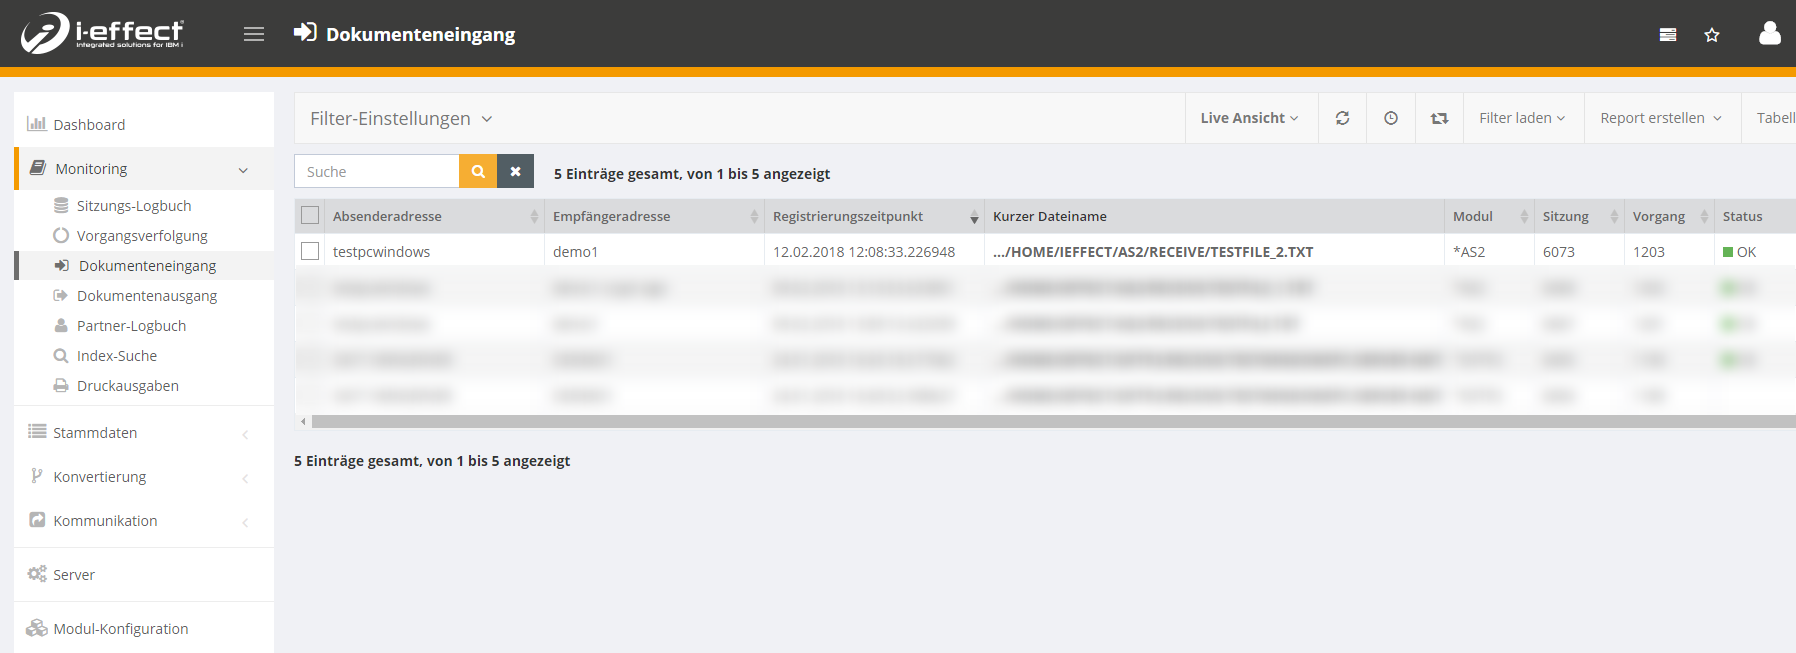Click the hamburger menu icon
The width and height of the screenshot is (1796, 653).
point(254,34)
